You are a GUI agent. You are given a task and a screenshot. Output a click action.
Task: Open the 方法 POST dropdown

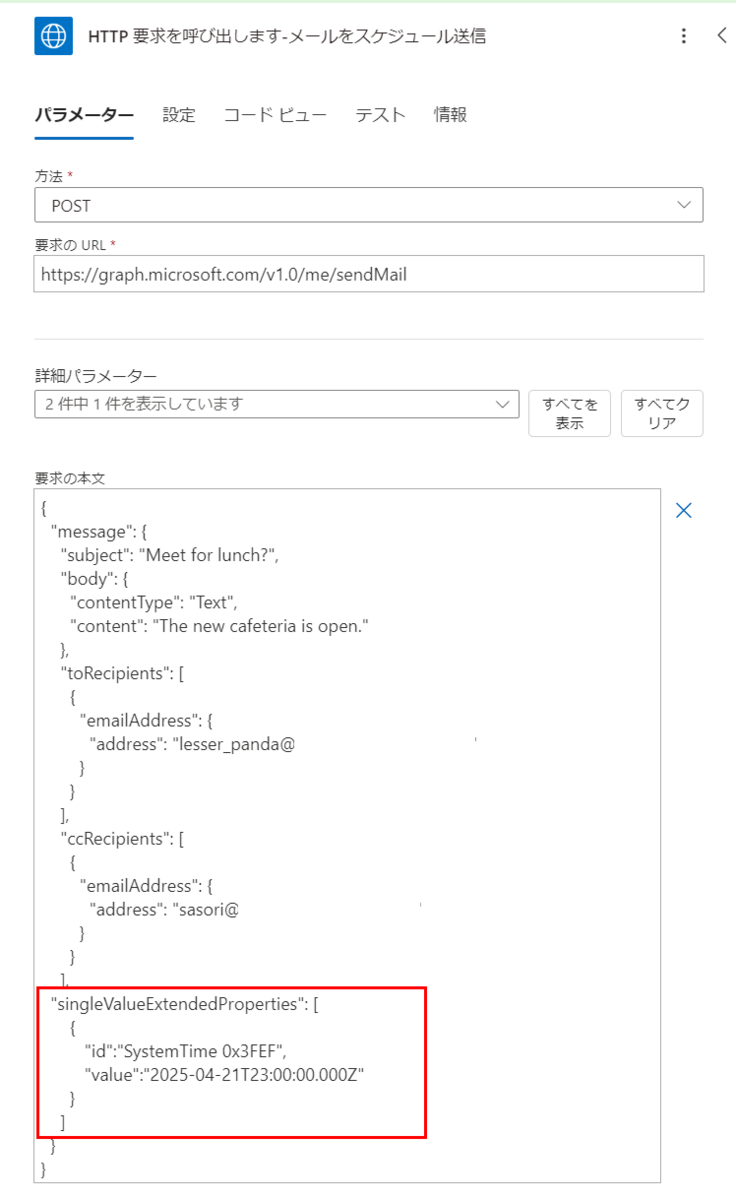click(368, 205)
